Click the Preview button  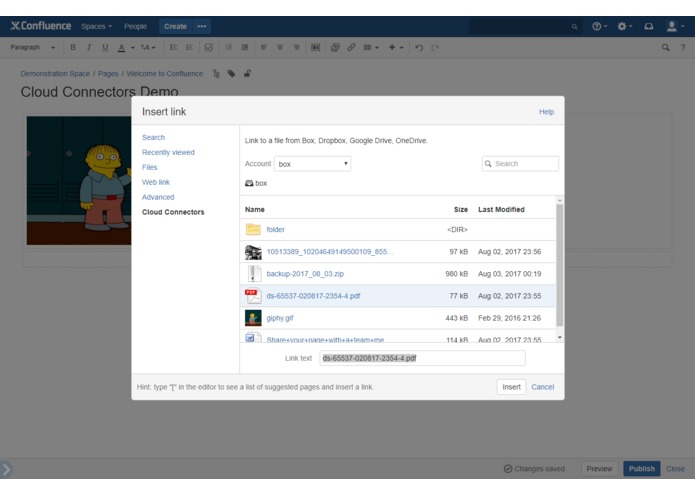[599, 469]
